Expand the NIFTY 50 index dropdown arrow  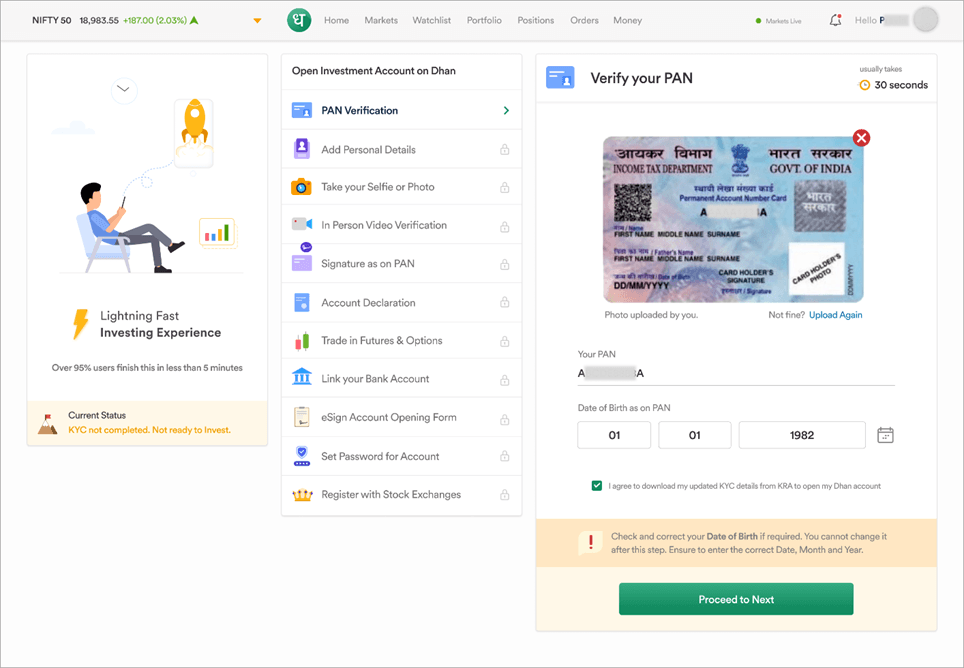click(257, 21)
